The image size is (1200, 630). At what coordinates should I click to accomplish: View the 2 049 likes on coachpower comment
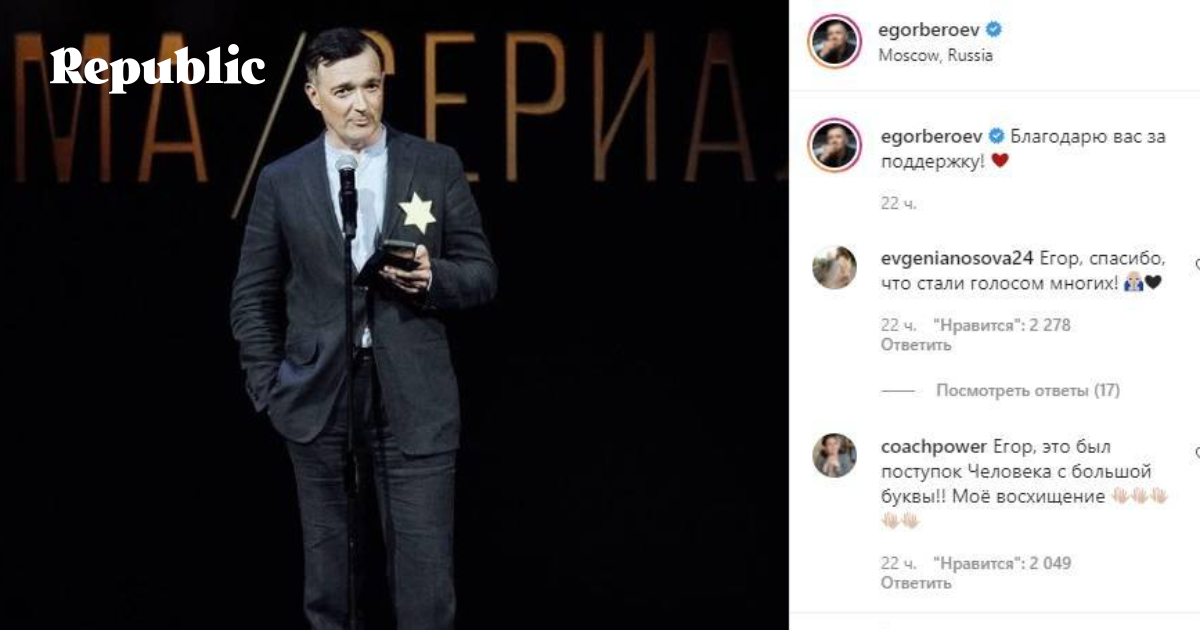click(x=1001, y=563)
